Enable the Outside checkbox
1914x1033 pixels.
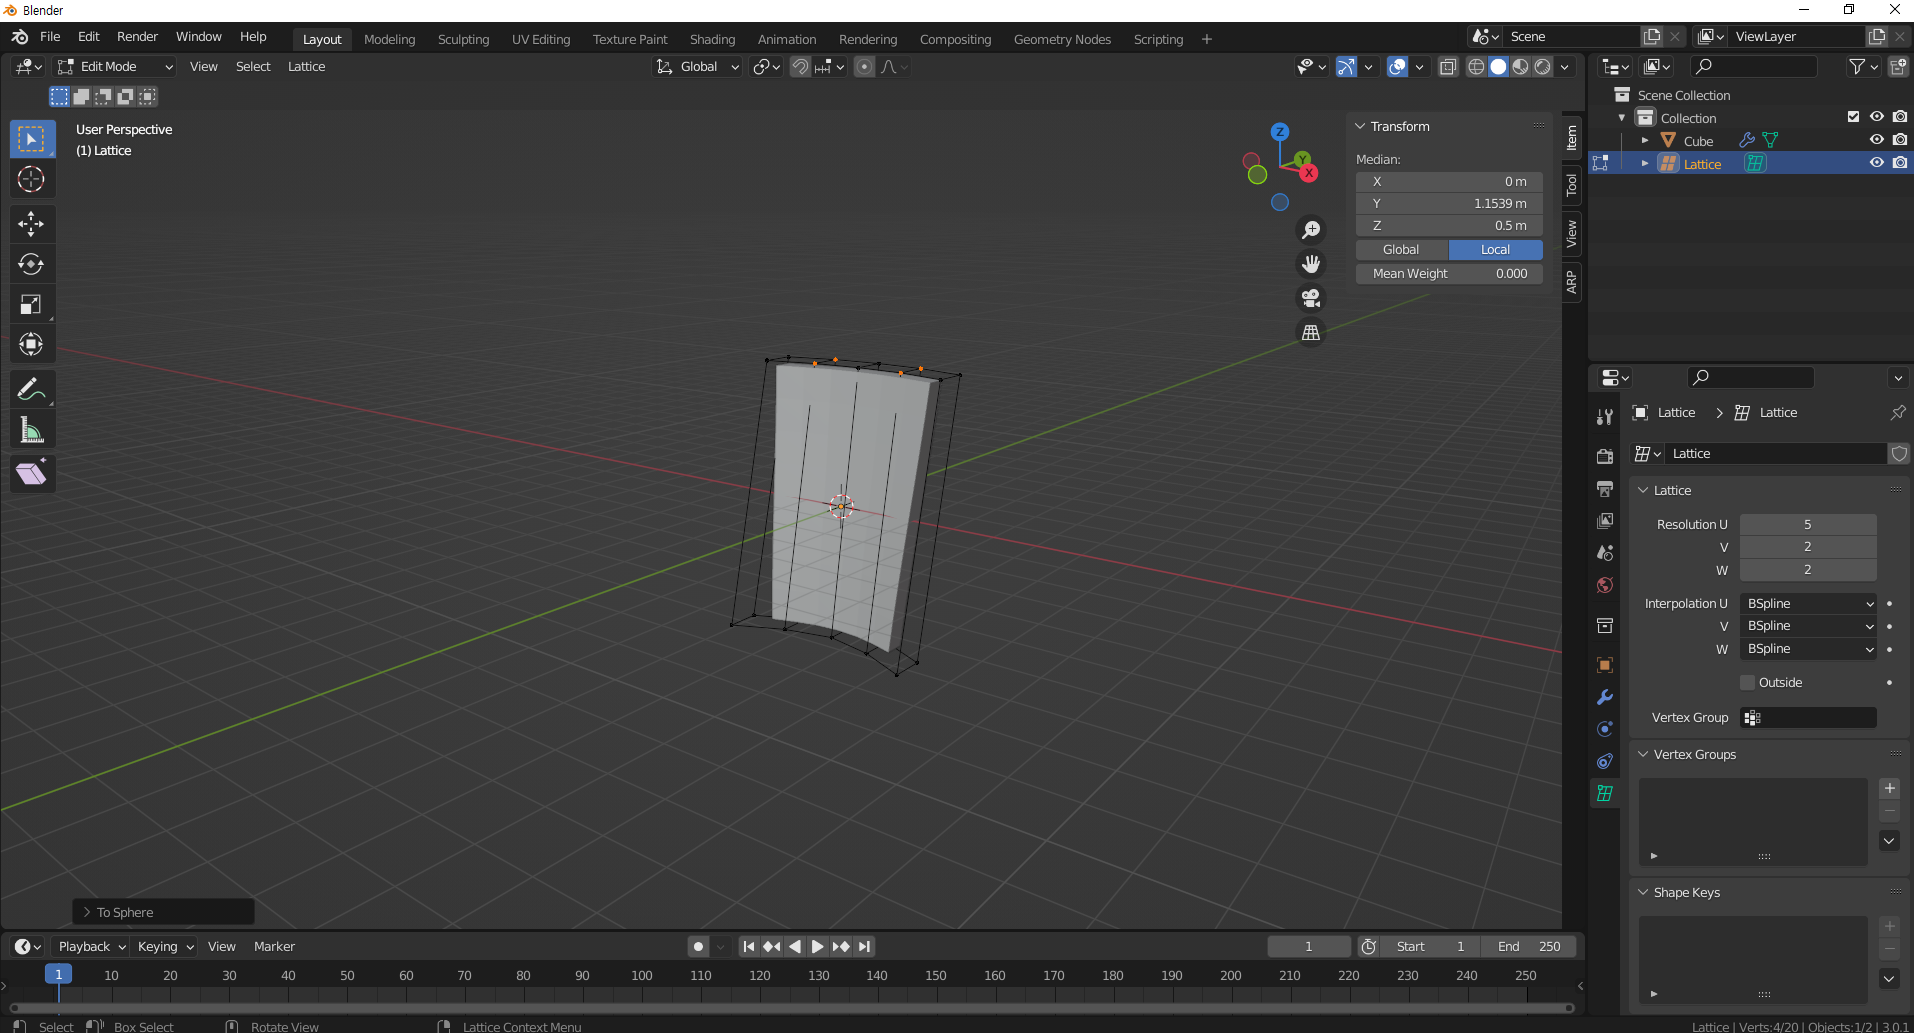pos(1748,682)
